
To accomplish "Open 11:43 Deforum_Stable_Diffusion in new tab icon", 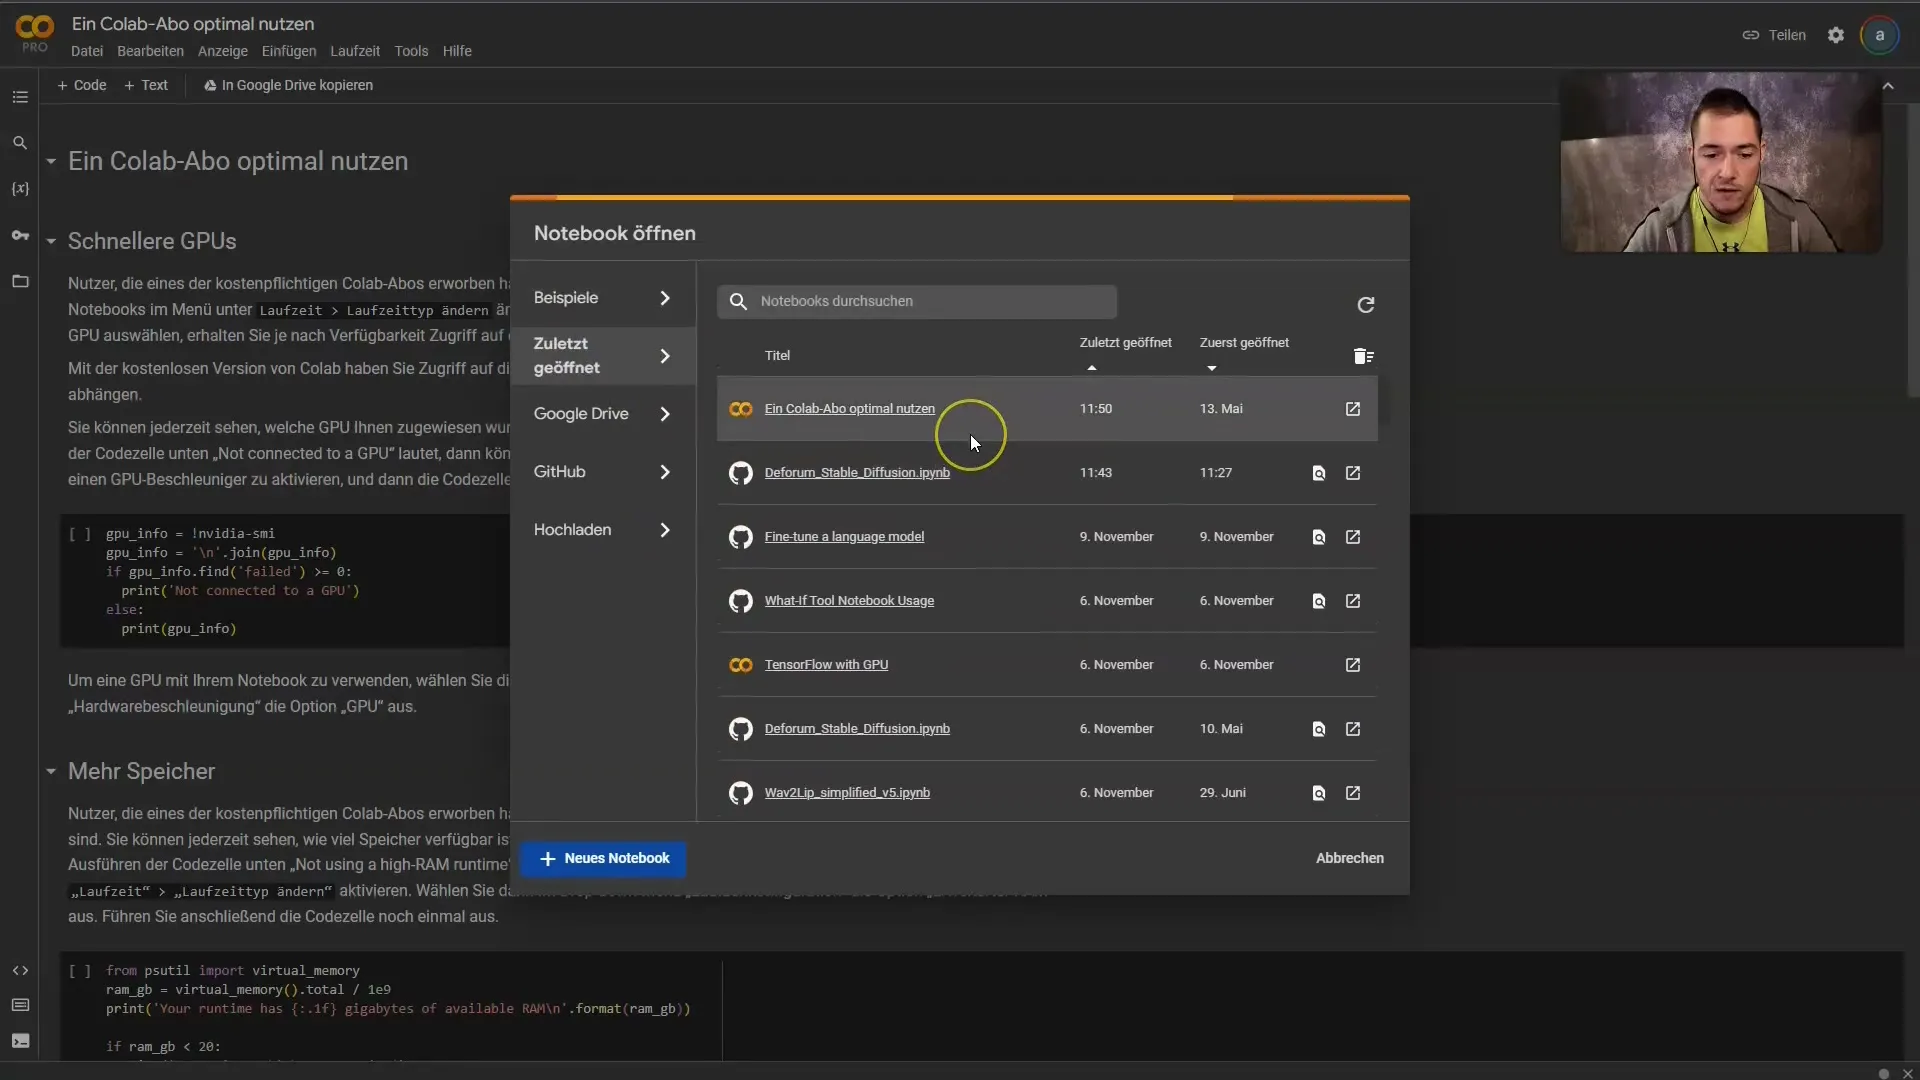I will click(1353, 473).
